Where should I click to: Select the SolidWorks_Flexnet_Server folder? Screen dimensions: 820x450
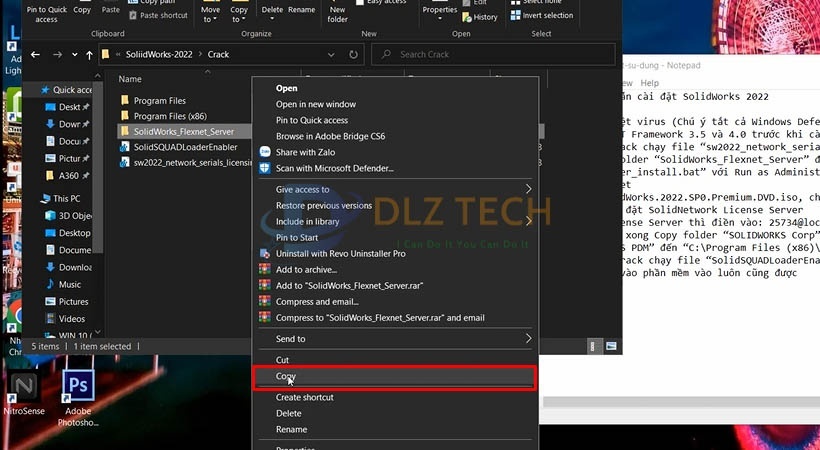(183, 131)
